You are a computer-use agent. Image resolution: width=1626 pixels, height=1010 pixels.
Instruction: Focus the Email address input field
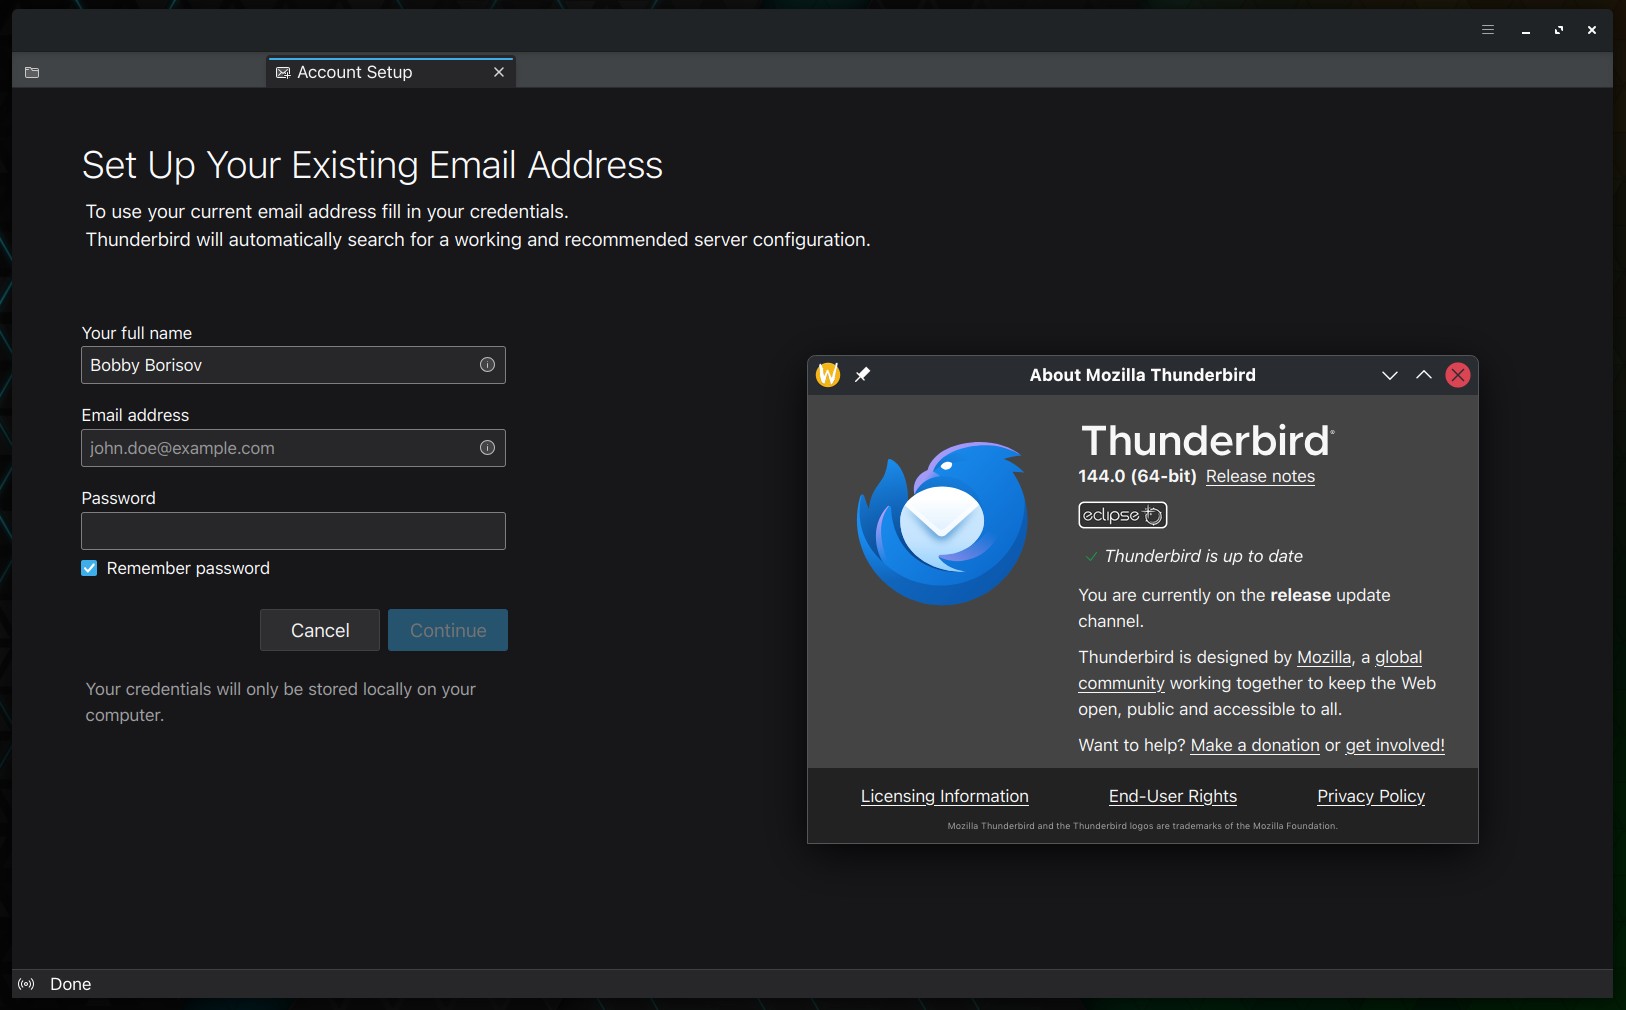click(280, 448)
